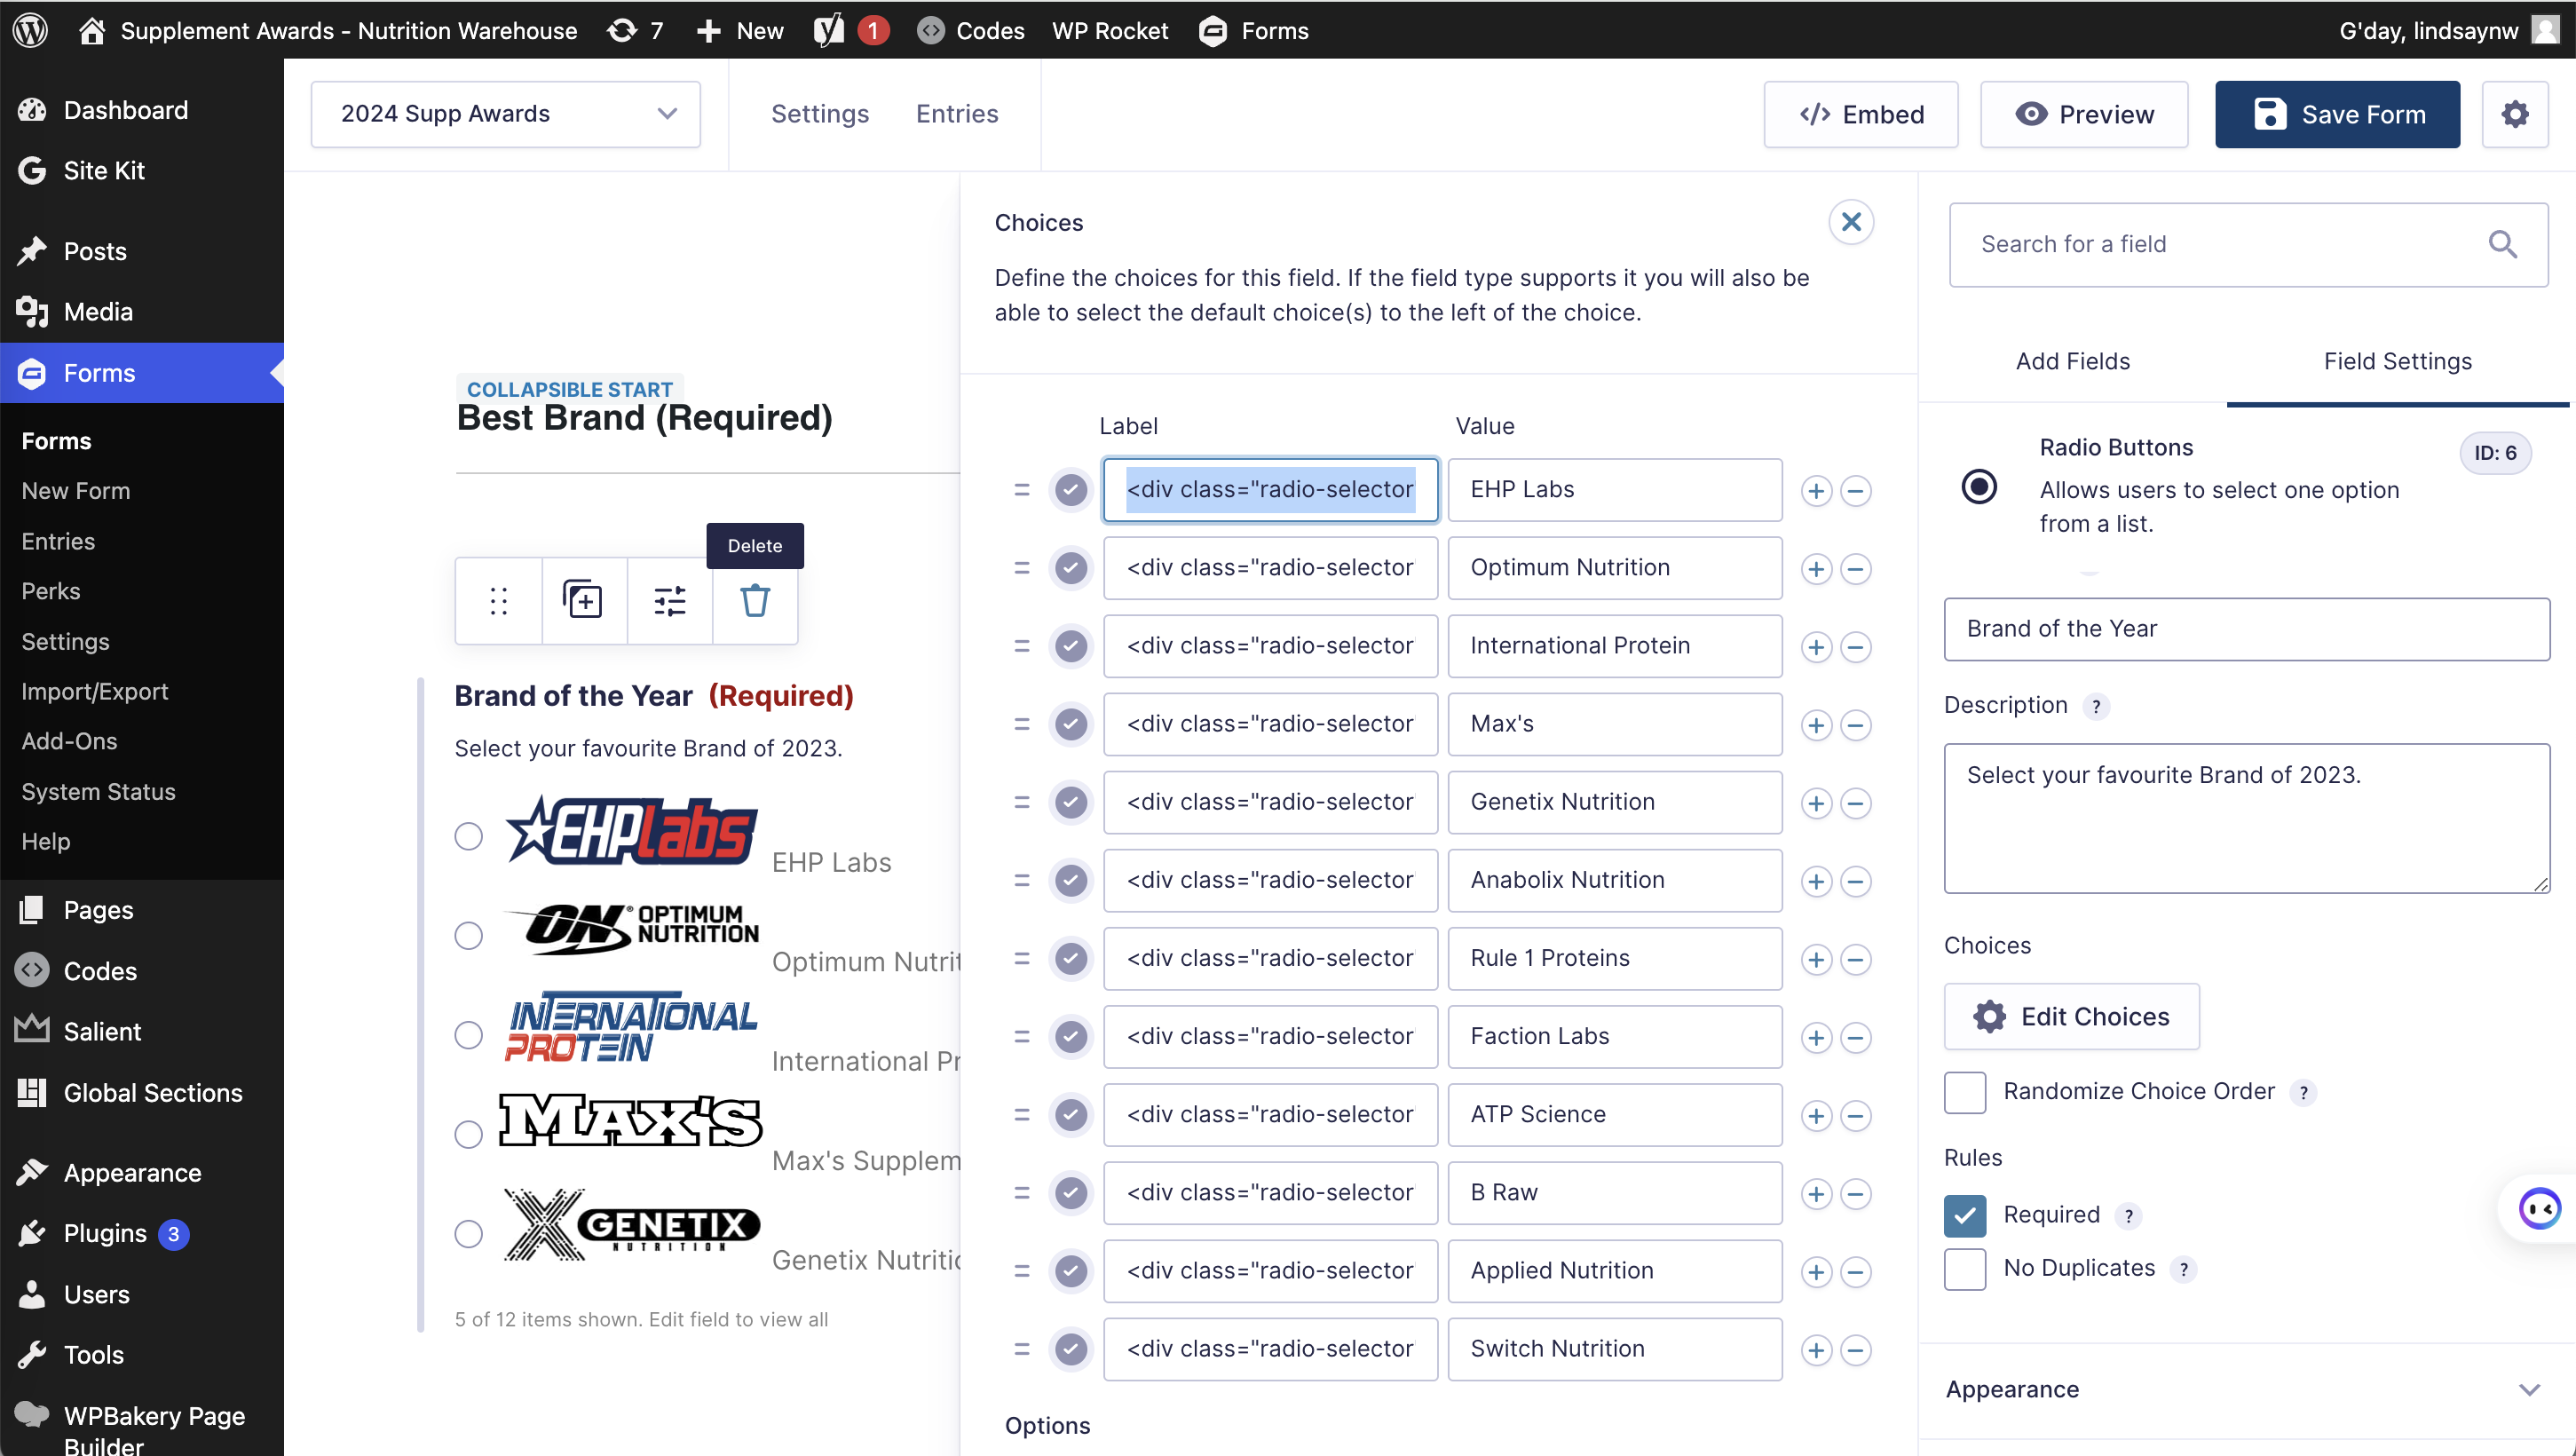Image resolution: width=2576 pixels, height=1456 pixels.
Task: Enable Randomize Choice Order
Action: [1964, 1092]
